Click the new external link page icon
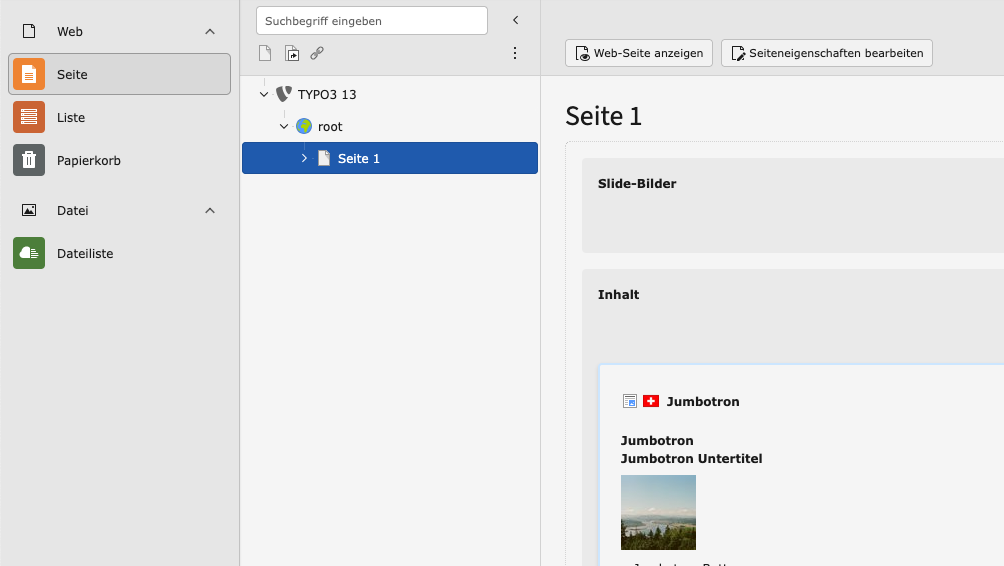This screenshot has height=566, width=1004. coord(317,53)
